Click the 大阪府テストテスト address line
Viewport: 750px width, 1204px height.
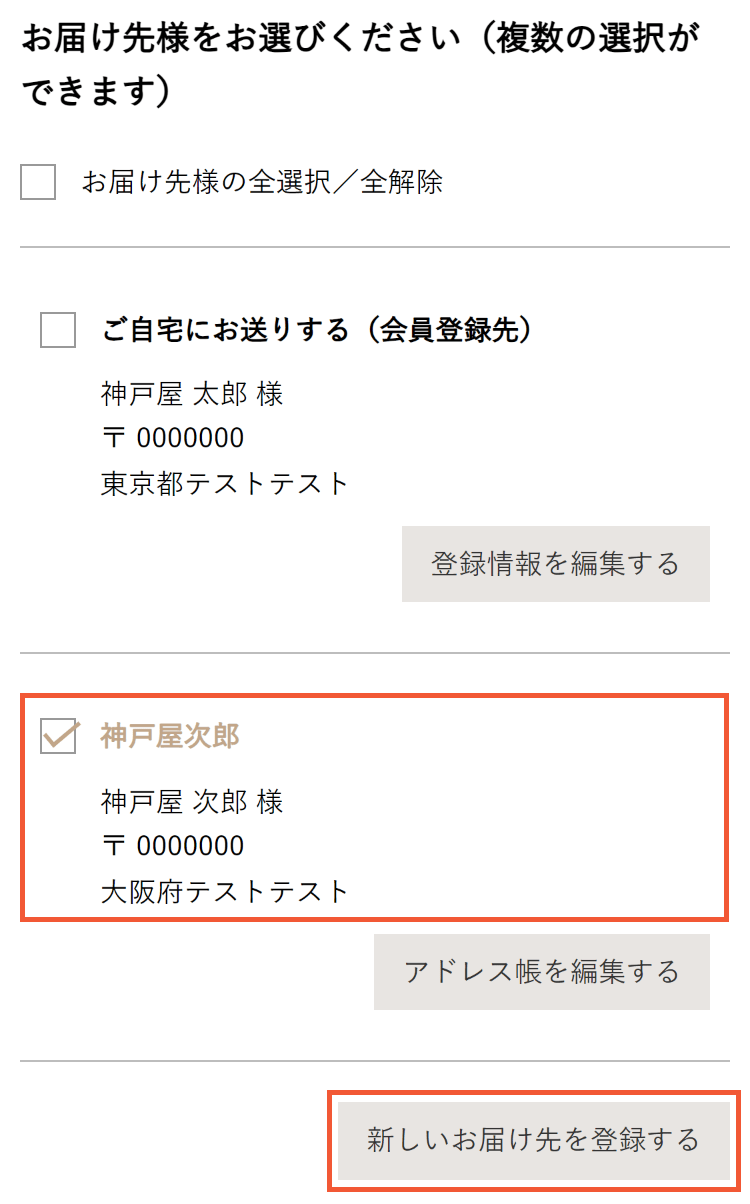225,891
